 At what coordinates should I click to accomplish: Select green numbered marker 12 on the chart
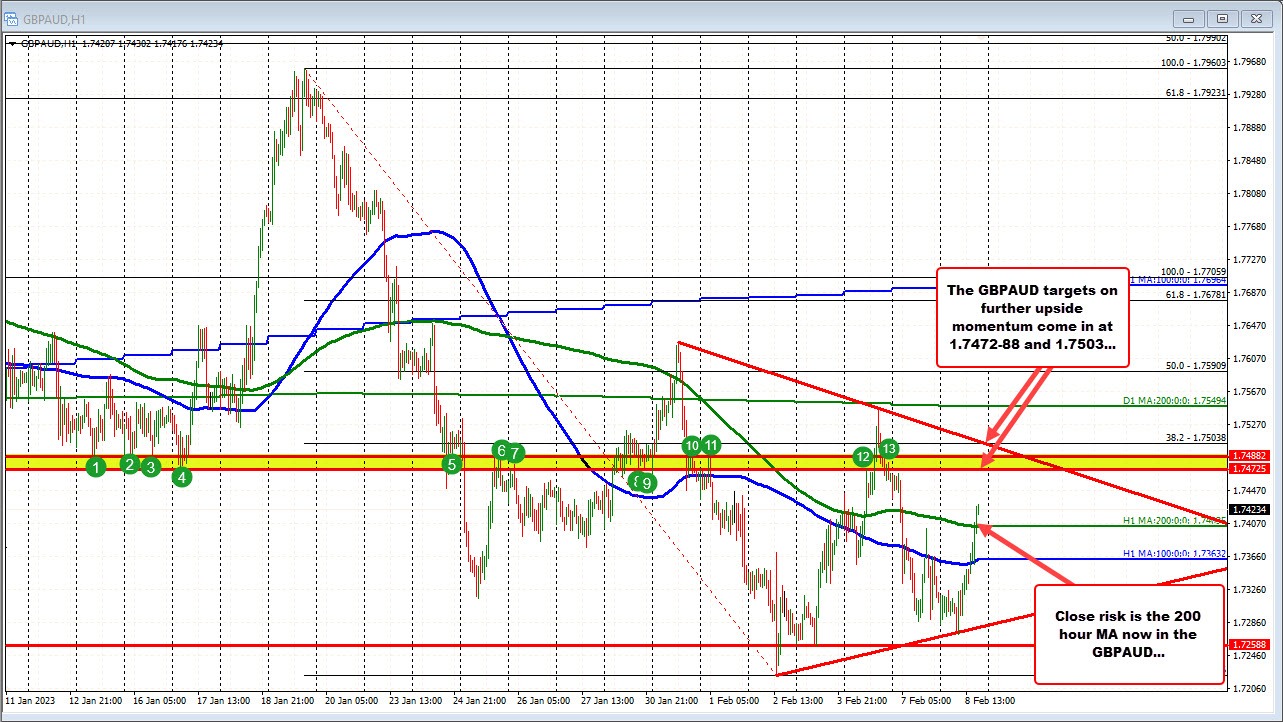point(864,458)
